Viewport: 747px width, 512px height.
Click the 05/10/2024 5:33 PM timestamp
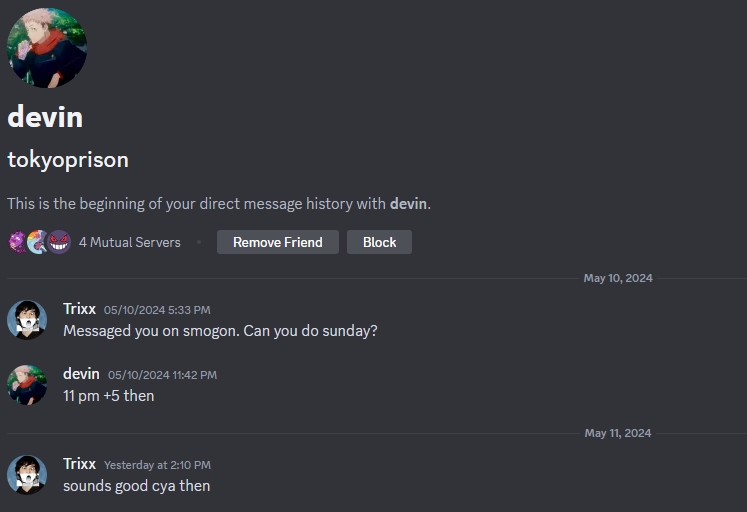point(157,310)
